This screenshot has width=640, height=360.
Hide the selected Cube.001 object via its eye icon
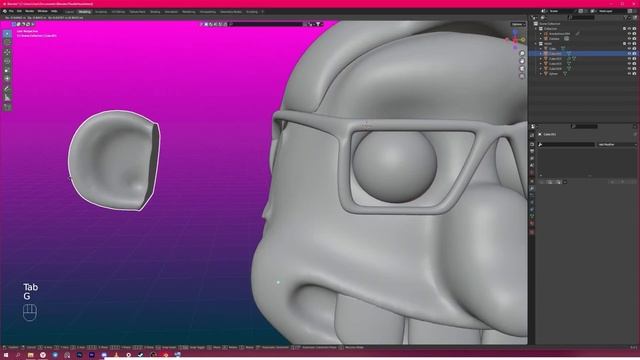629,53
